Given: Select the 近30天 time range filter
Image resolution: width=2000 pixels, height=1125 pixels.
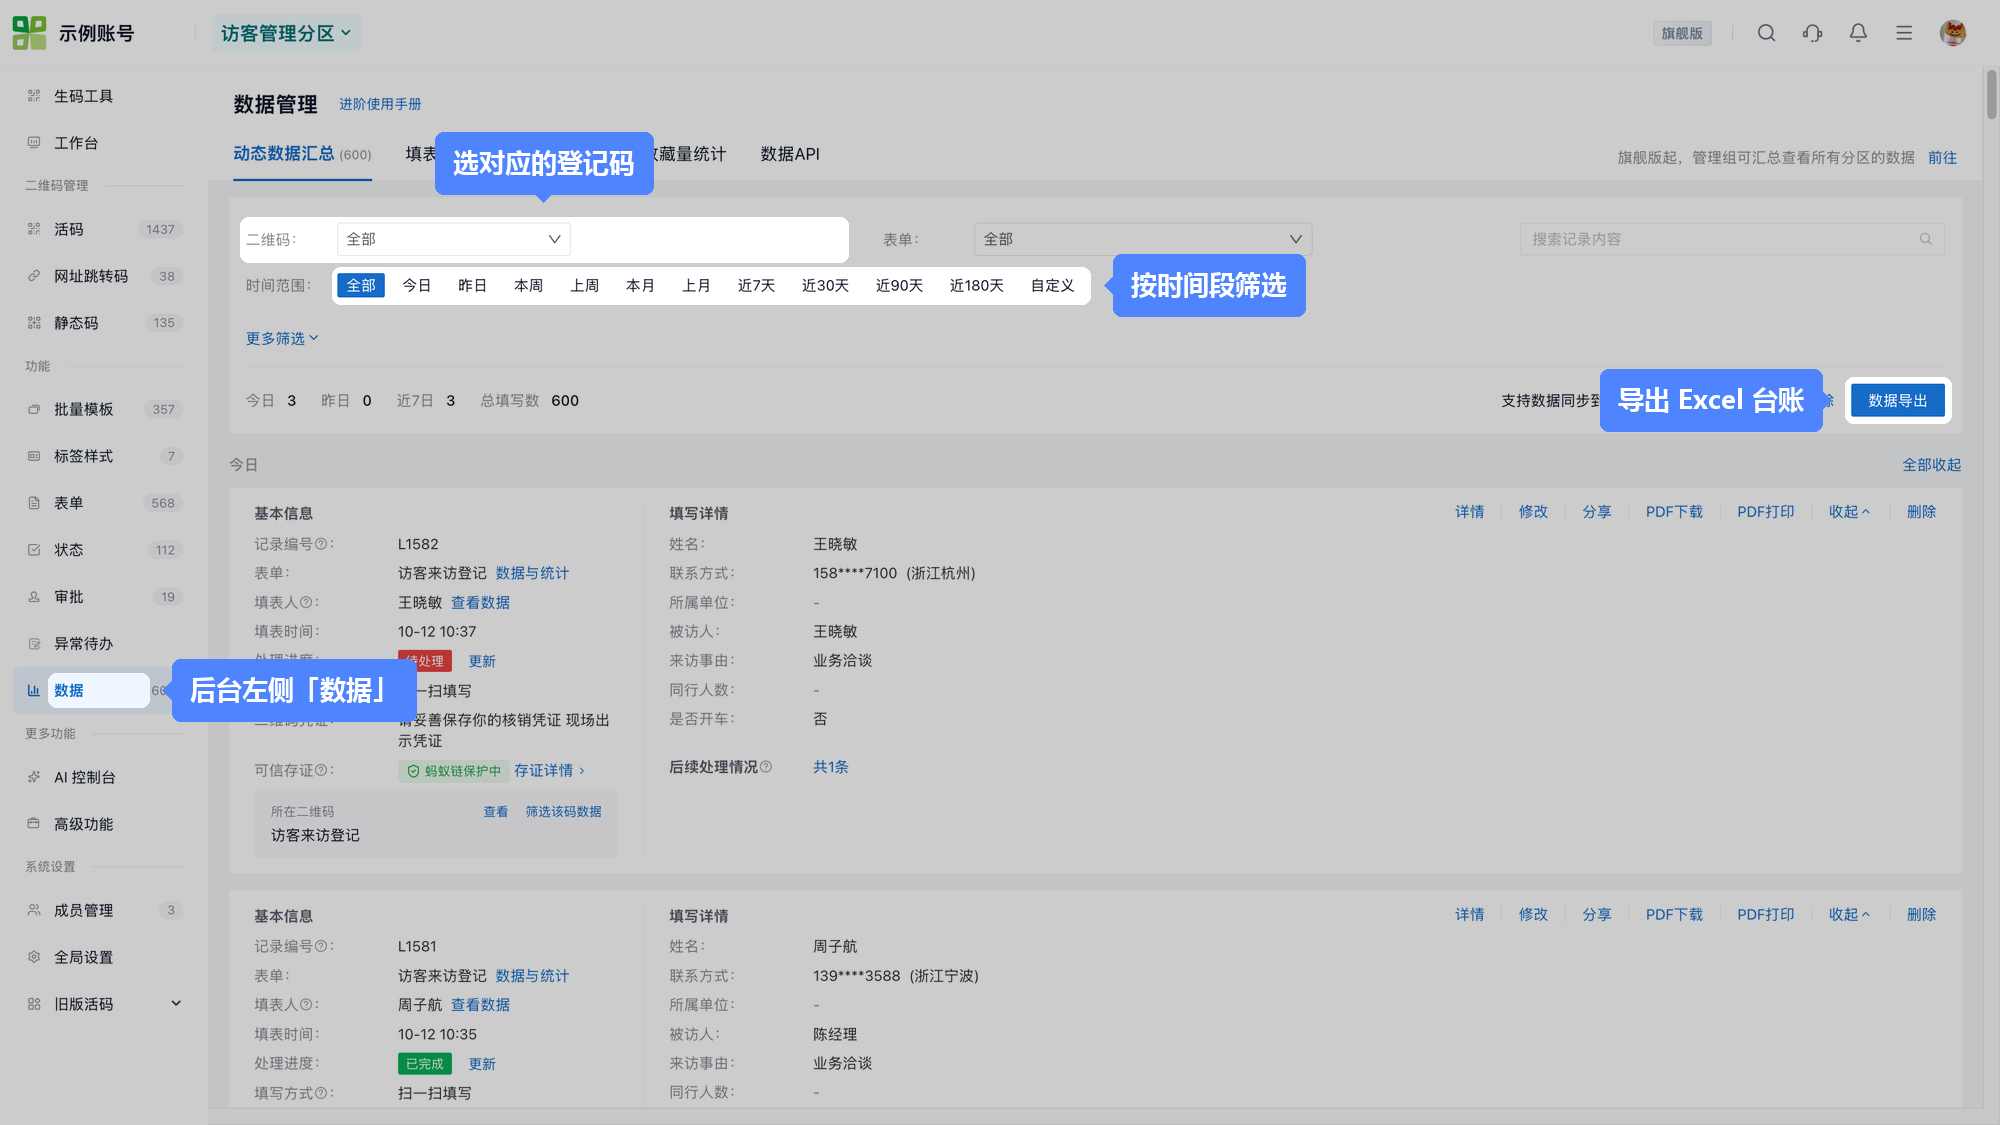Looking at the screenshot, I should coord(825,286).
